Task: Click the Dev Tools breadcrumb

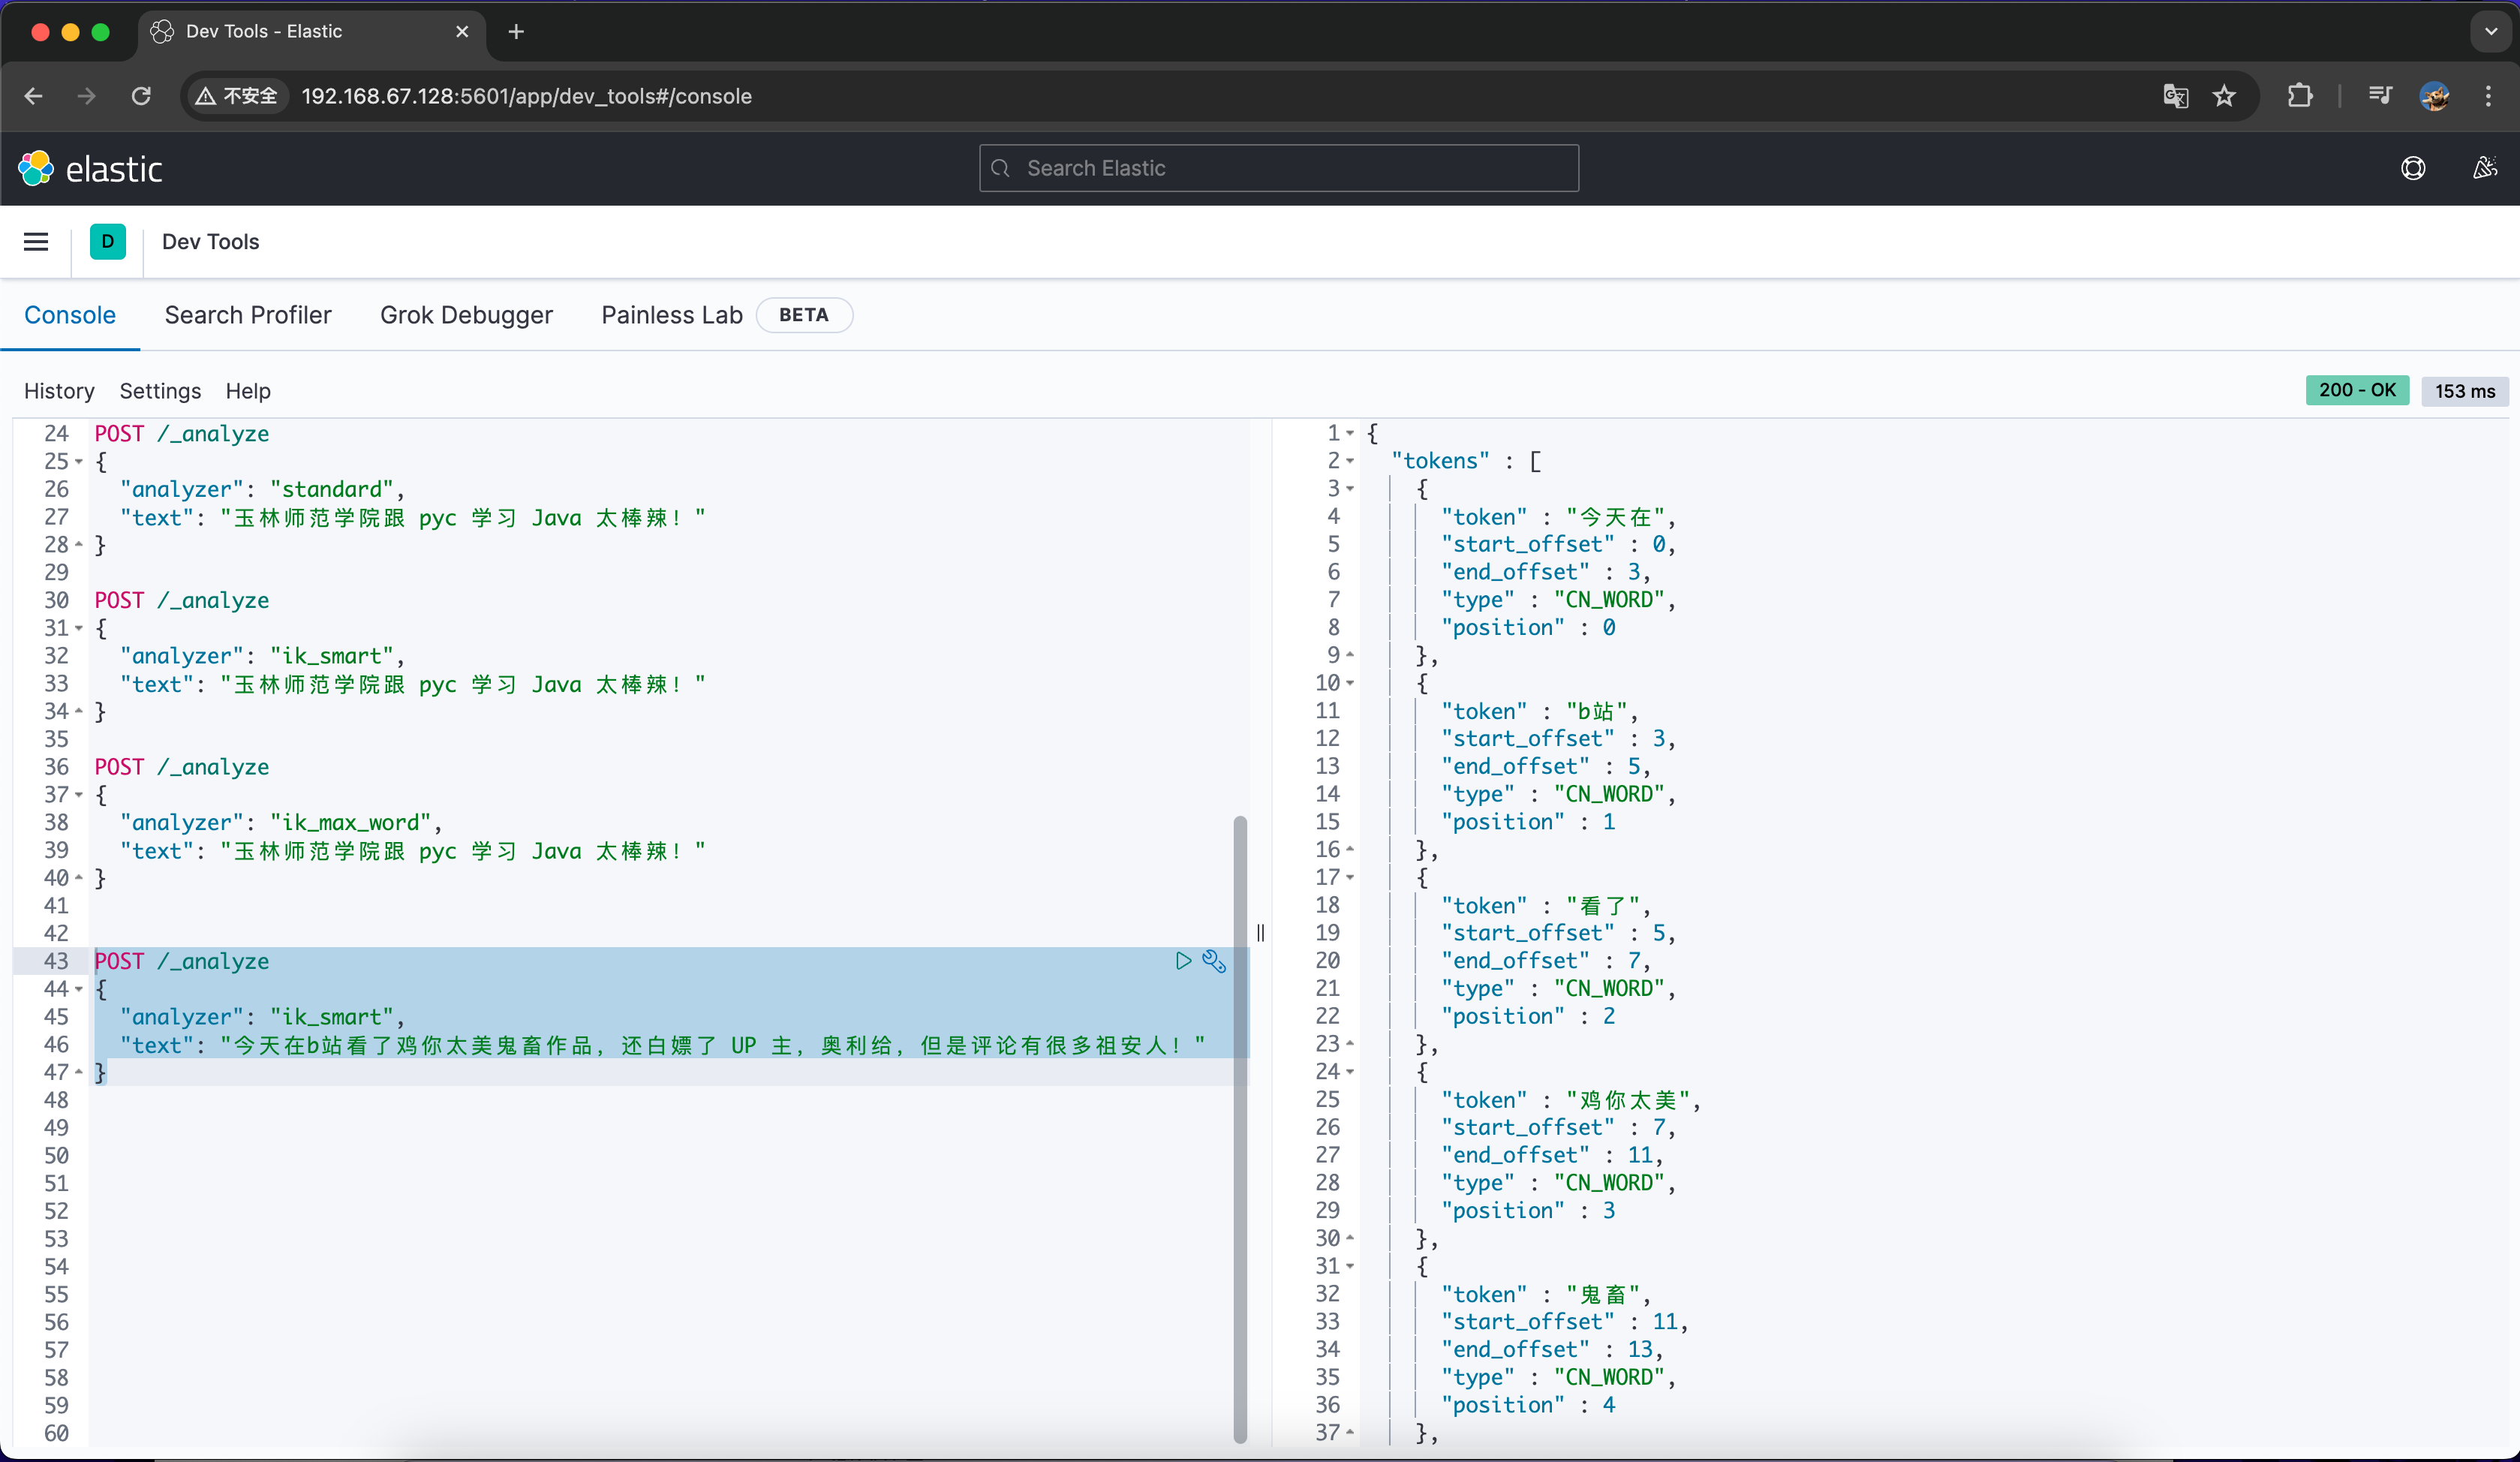Action: pyautogui.click(x=210, y=242)
